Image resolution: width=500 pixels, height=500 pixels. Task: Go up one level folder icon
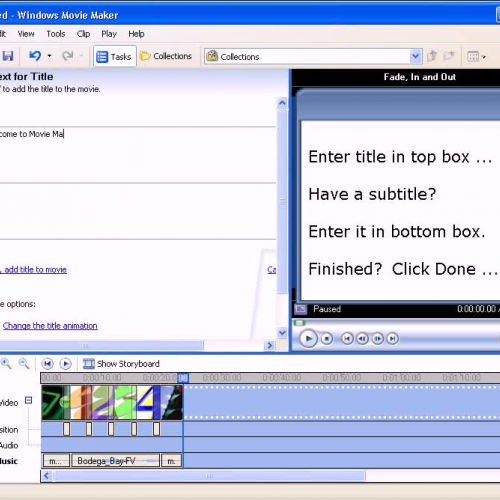[432, 56]
